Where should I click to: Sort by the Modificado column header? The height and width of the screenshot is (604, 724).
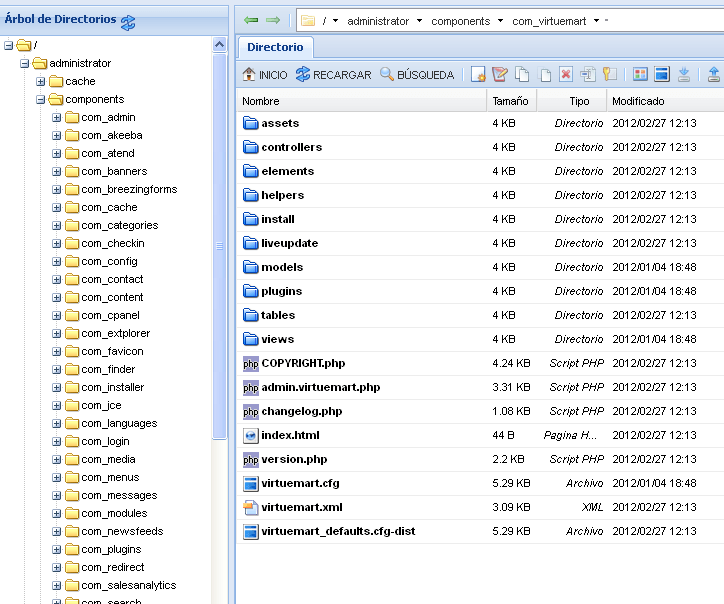coord(665,101)
